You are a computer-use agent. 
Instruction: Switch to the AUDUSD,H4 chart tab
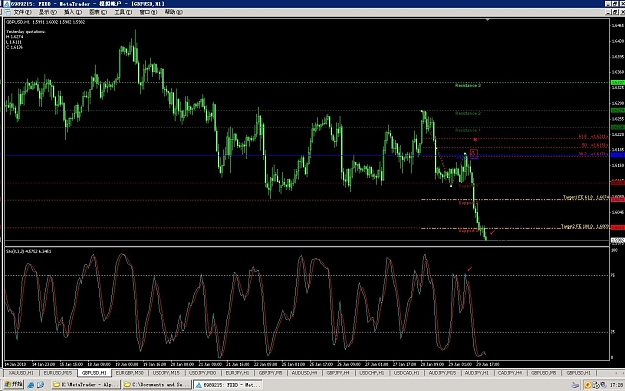tap(305, 373)
